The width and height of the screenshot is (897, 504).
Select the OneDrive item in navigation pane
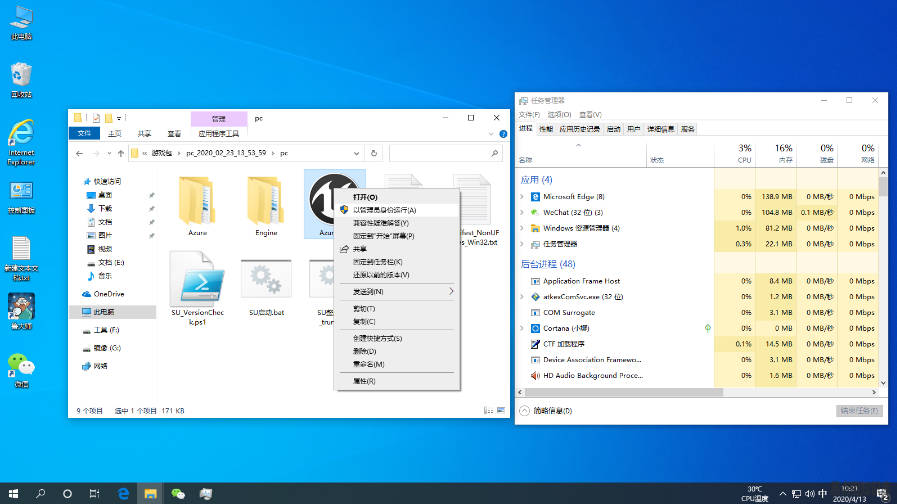(108, 294)
